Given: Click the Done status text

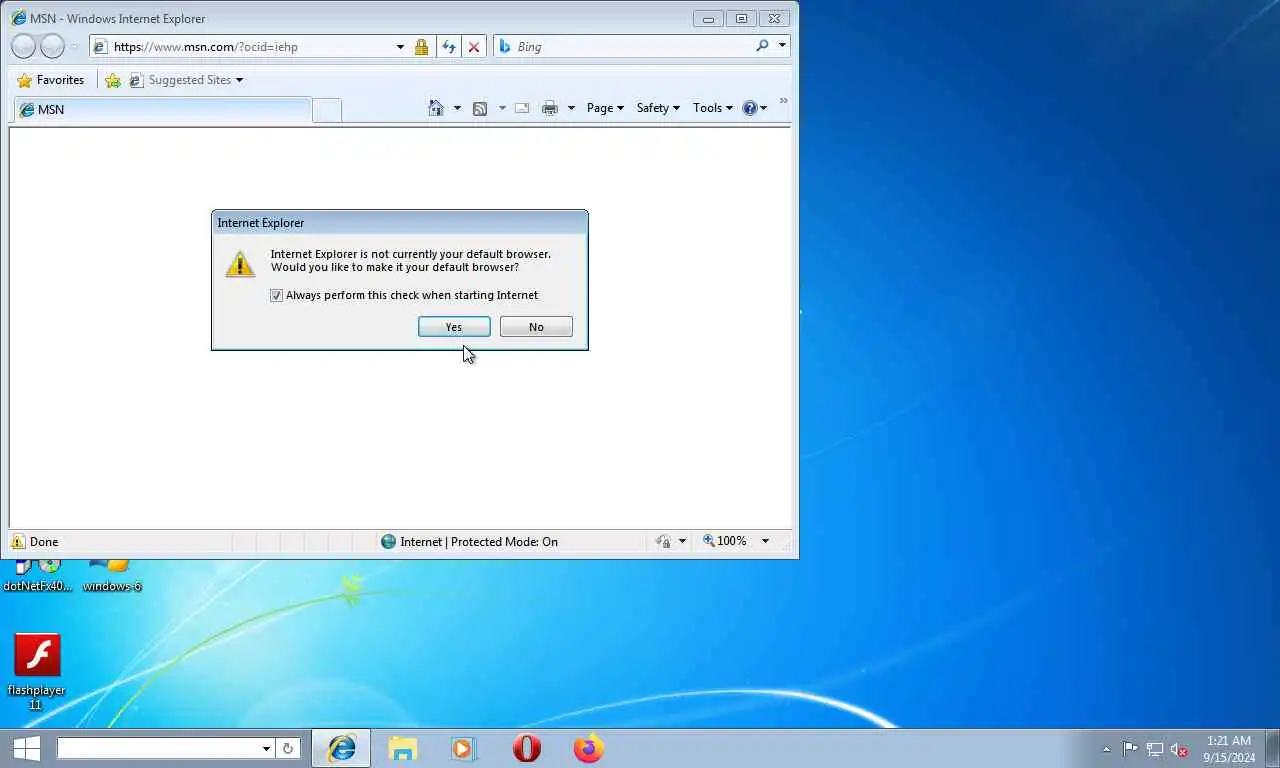Looking at the screenshot, I should click(44, 542).
